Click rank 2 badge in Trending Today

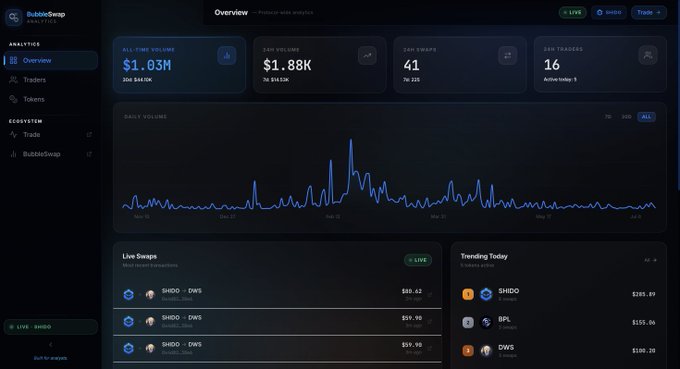[x=468, y=323]
